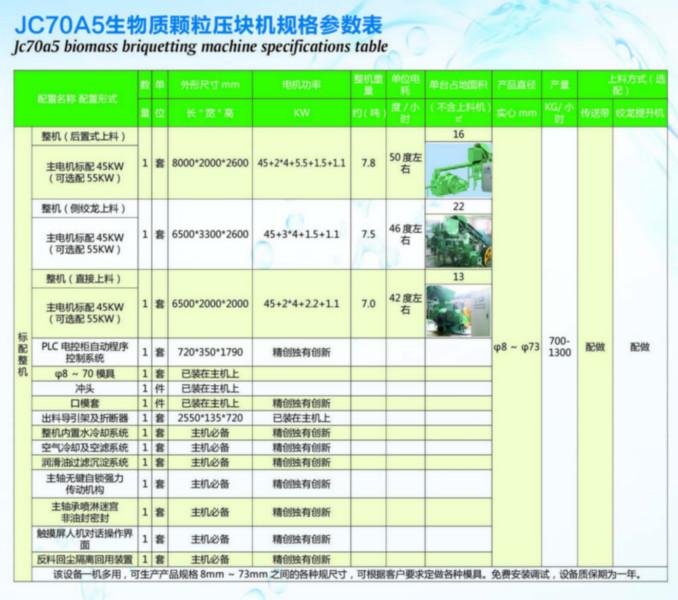The height and width of the screenshot is (600, 678).
Task: Select the footer note starting '该设备一机多用'
Action: [347, 574]
